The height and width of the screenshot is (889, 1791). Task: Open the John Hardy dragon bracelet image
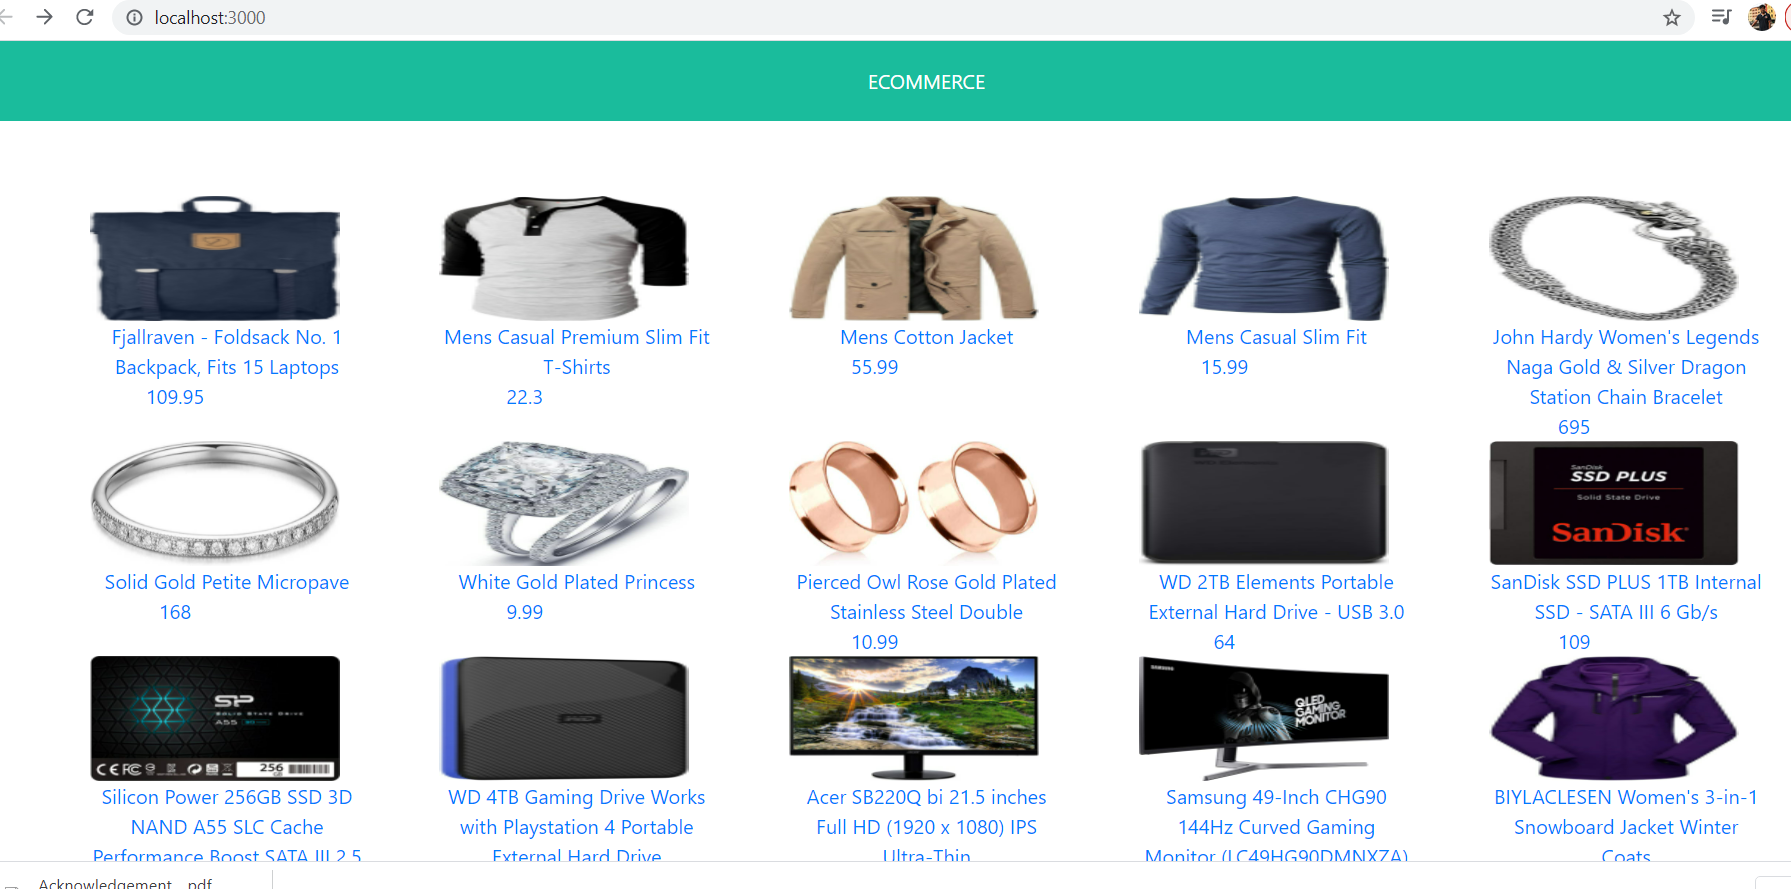pyautogui.click(x=1613, y=258)
